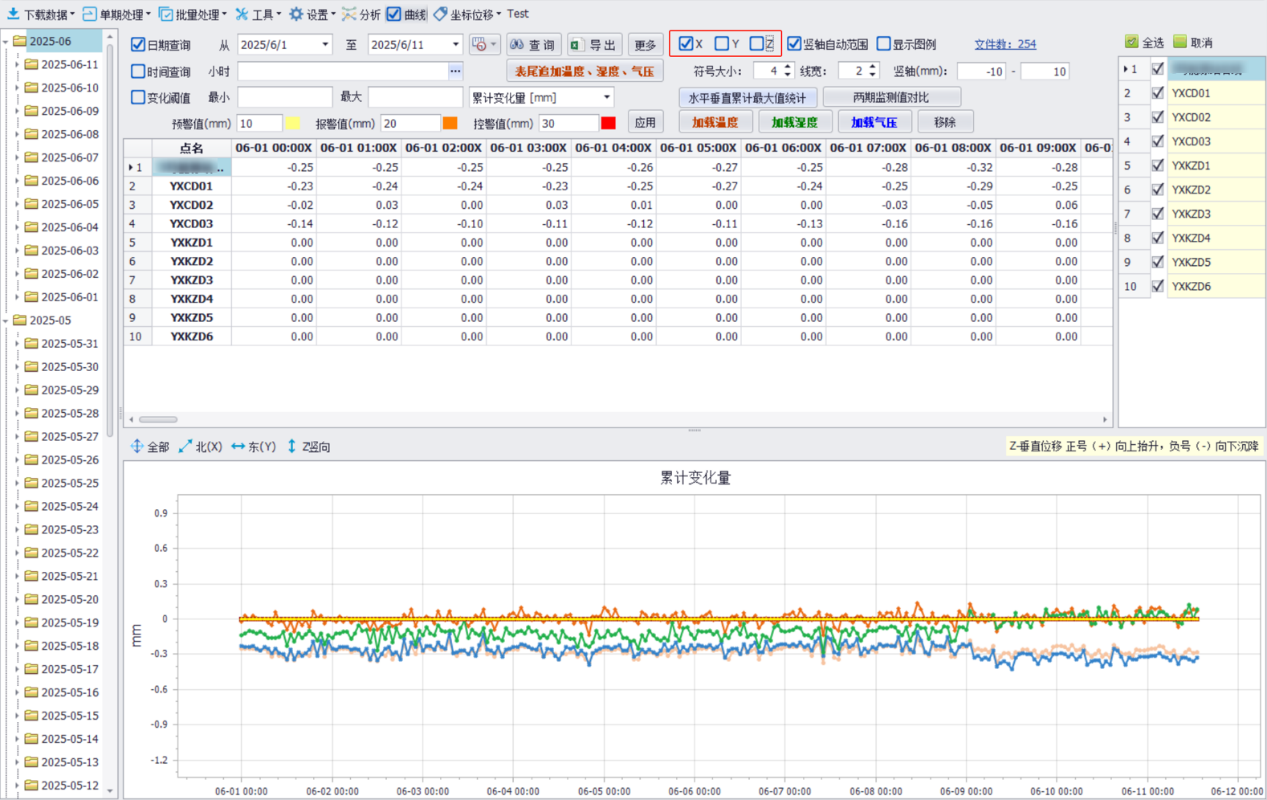The image size is (1267, 800).
Task: Enable the Y axis checkbox
Action: pyautogui.click(x=721, y=44)
